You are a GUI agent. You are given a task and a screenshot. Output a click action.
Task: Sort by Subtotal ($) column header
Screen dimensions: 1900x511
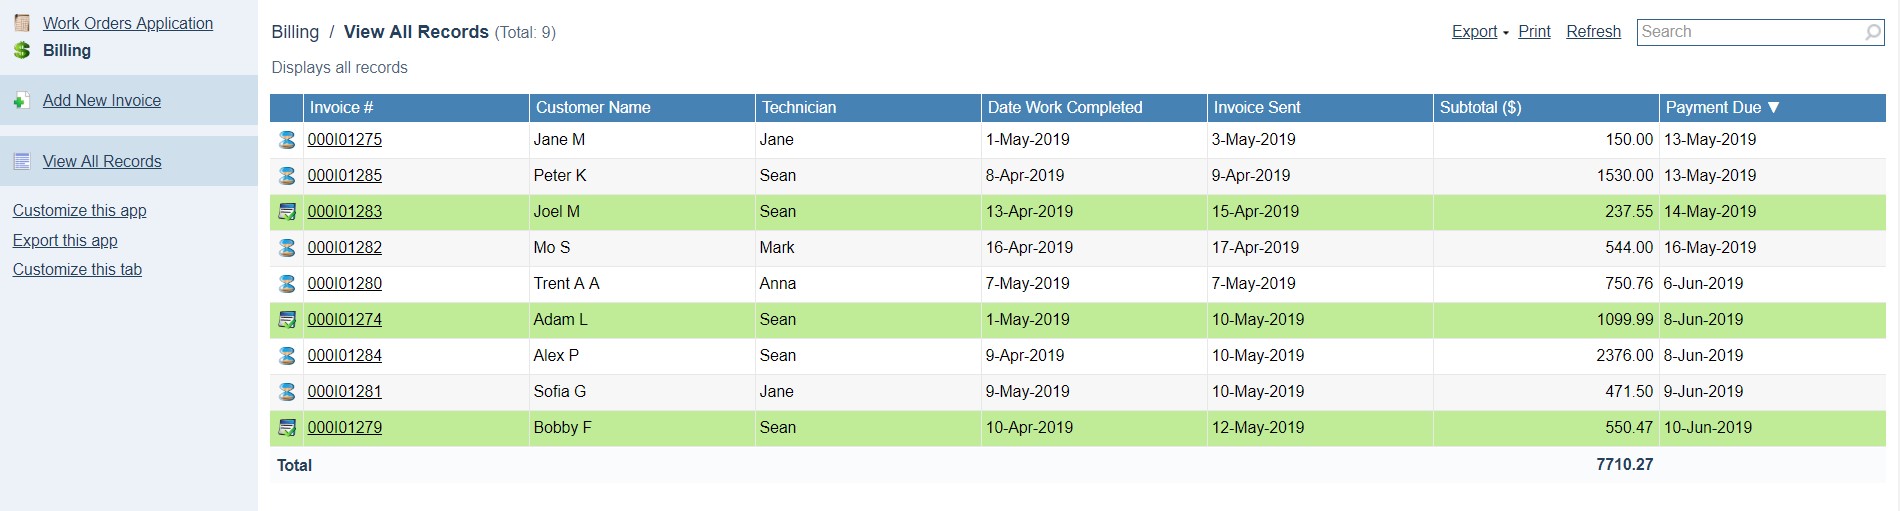coord(1480,108)
